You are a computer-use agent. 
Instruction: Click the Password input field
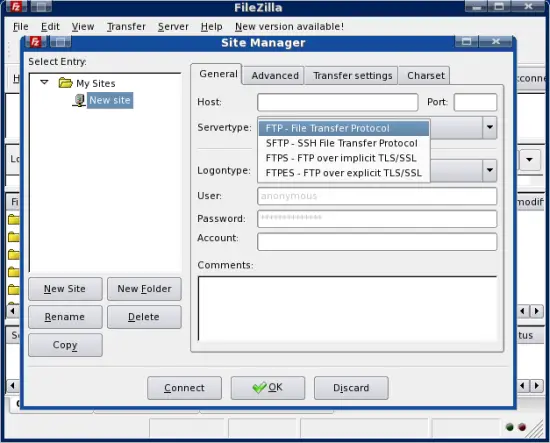click(377, 219)
